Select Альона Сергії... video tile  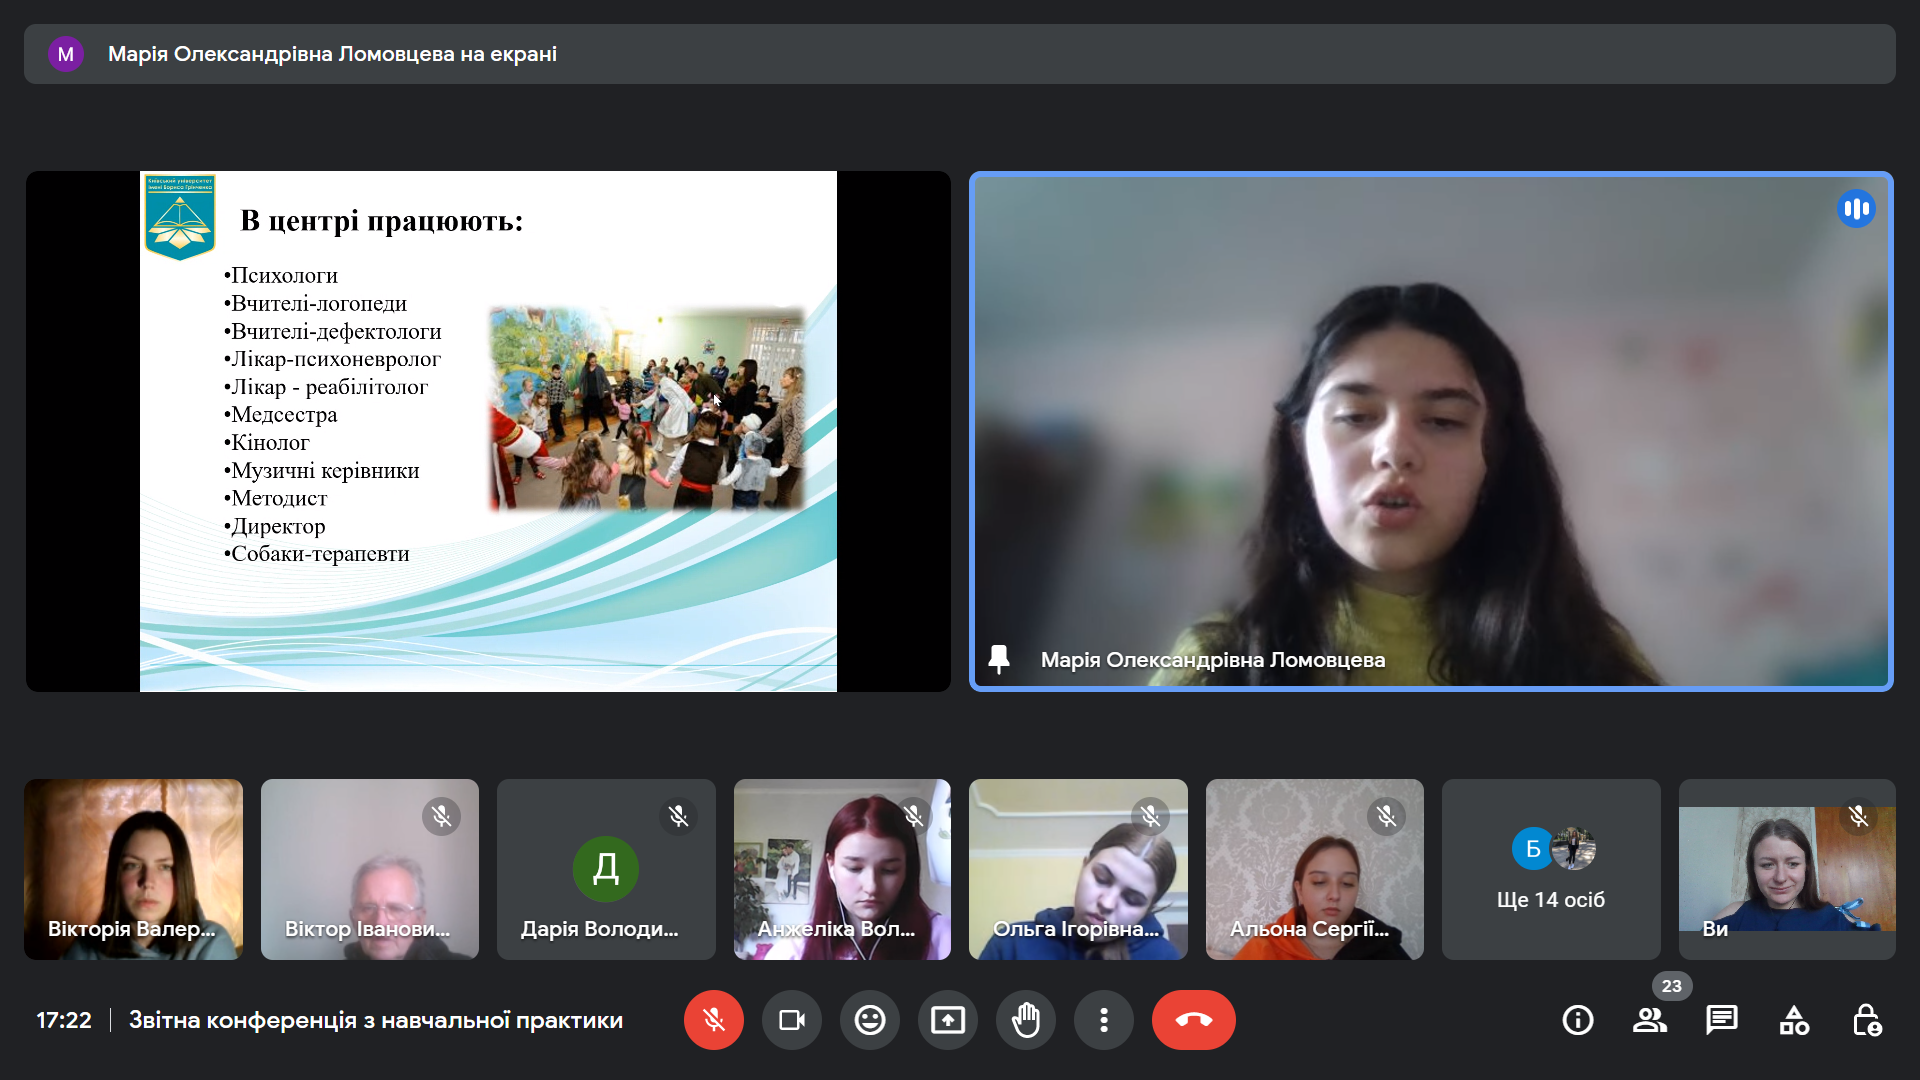[1314, 869]
